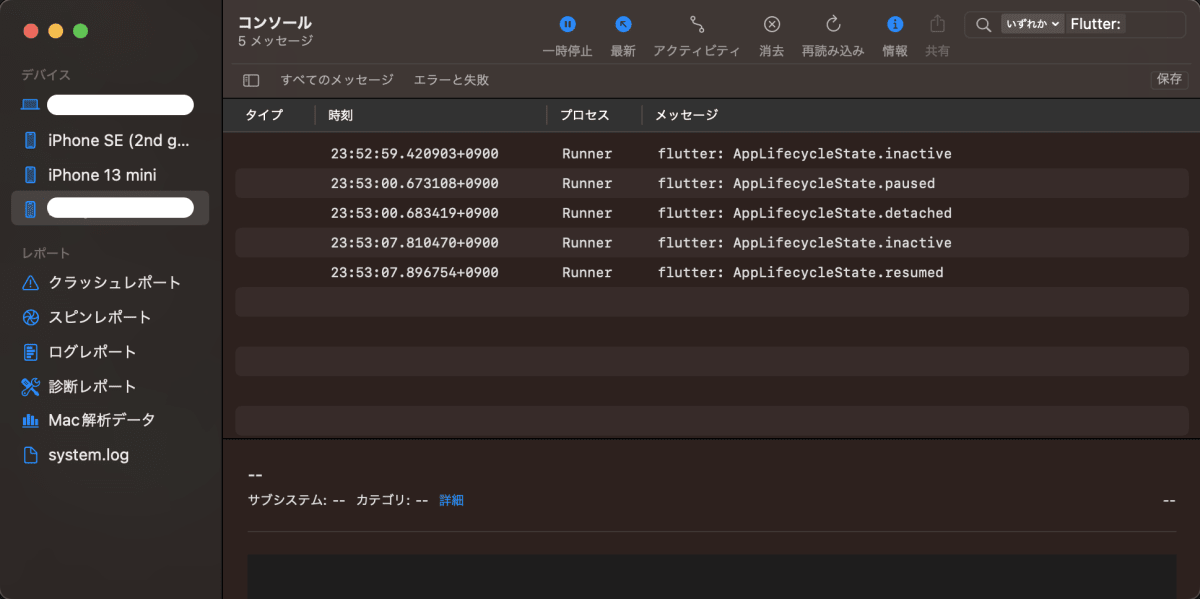The height and width of the screenshot is (599, 1200).
Task: Reload with the 再読み込み icon
Action: tap(832, 24)
